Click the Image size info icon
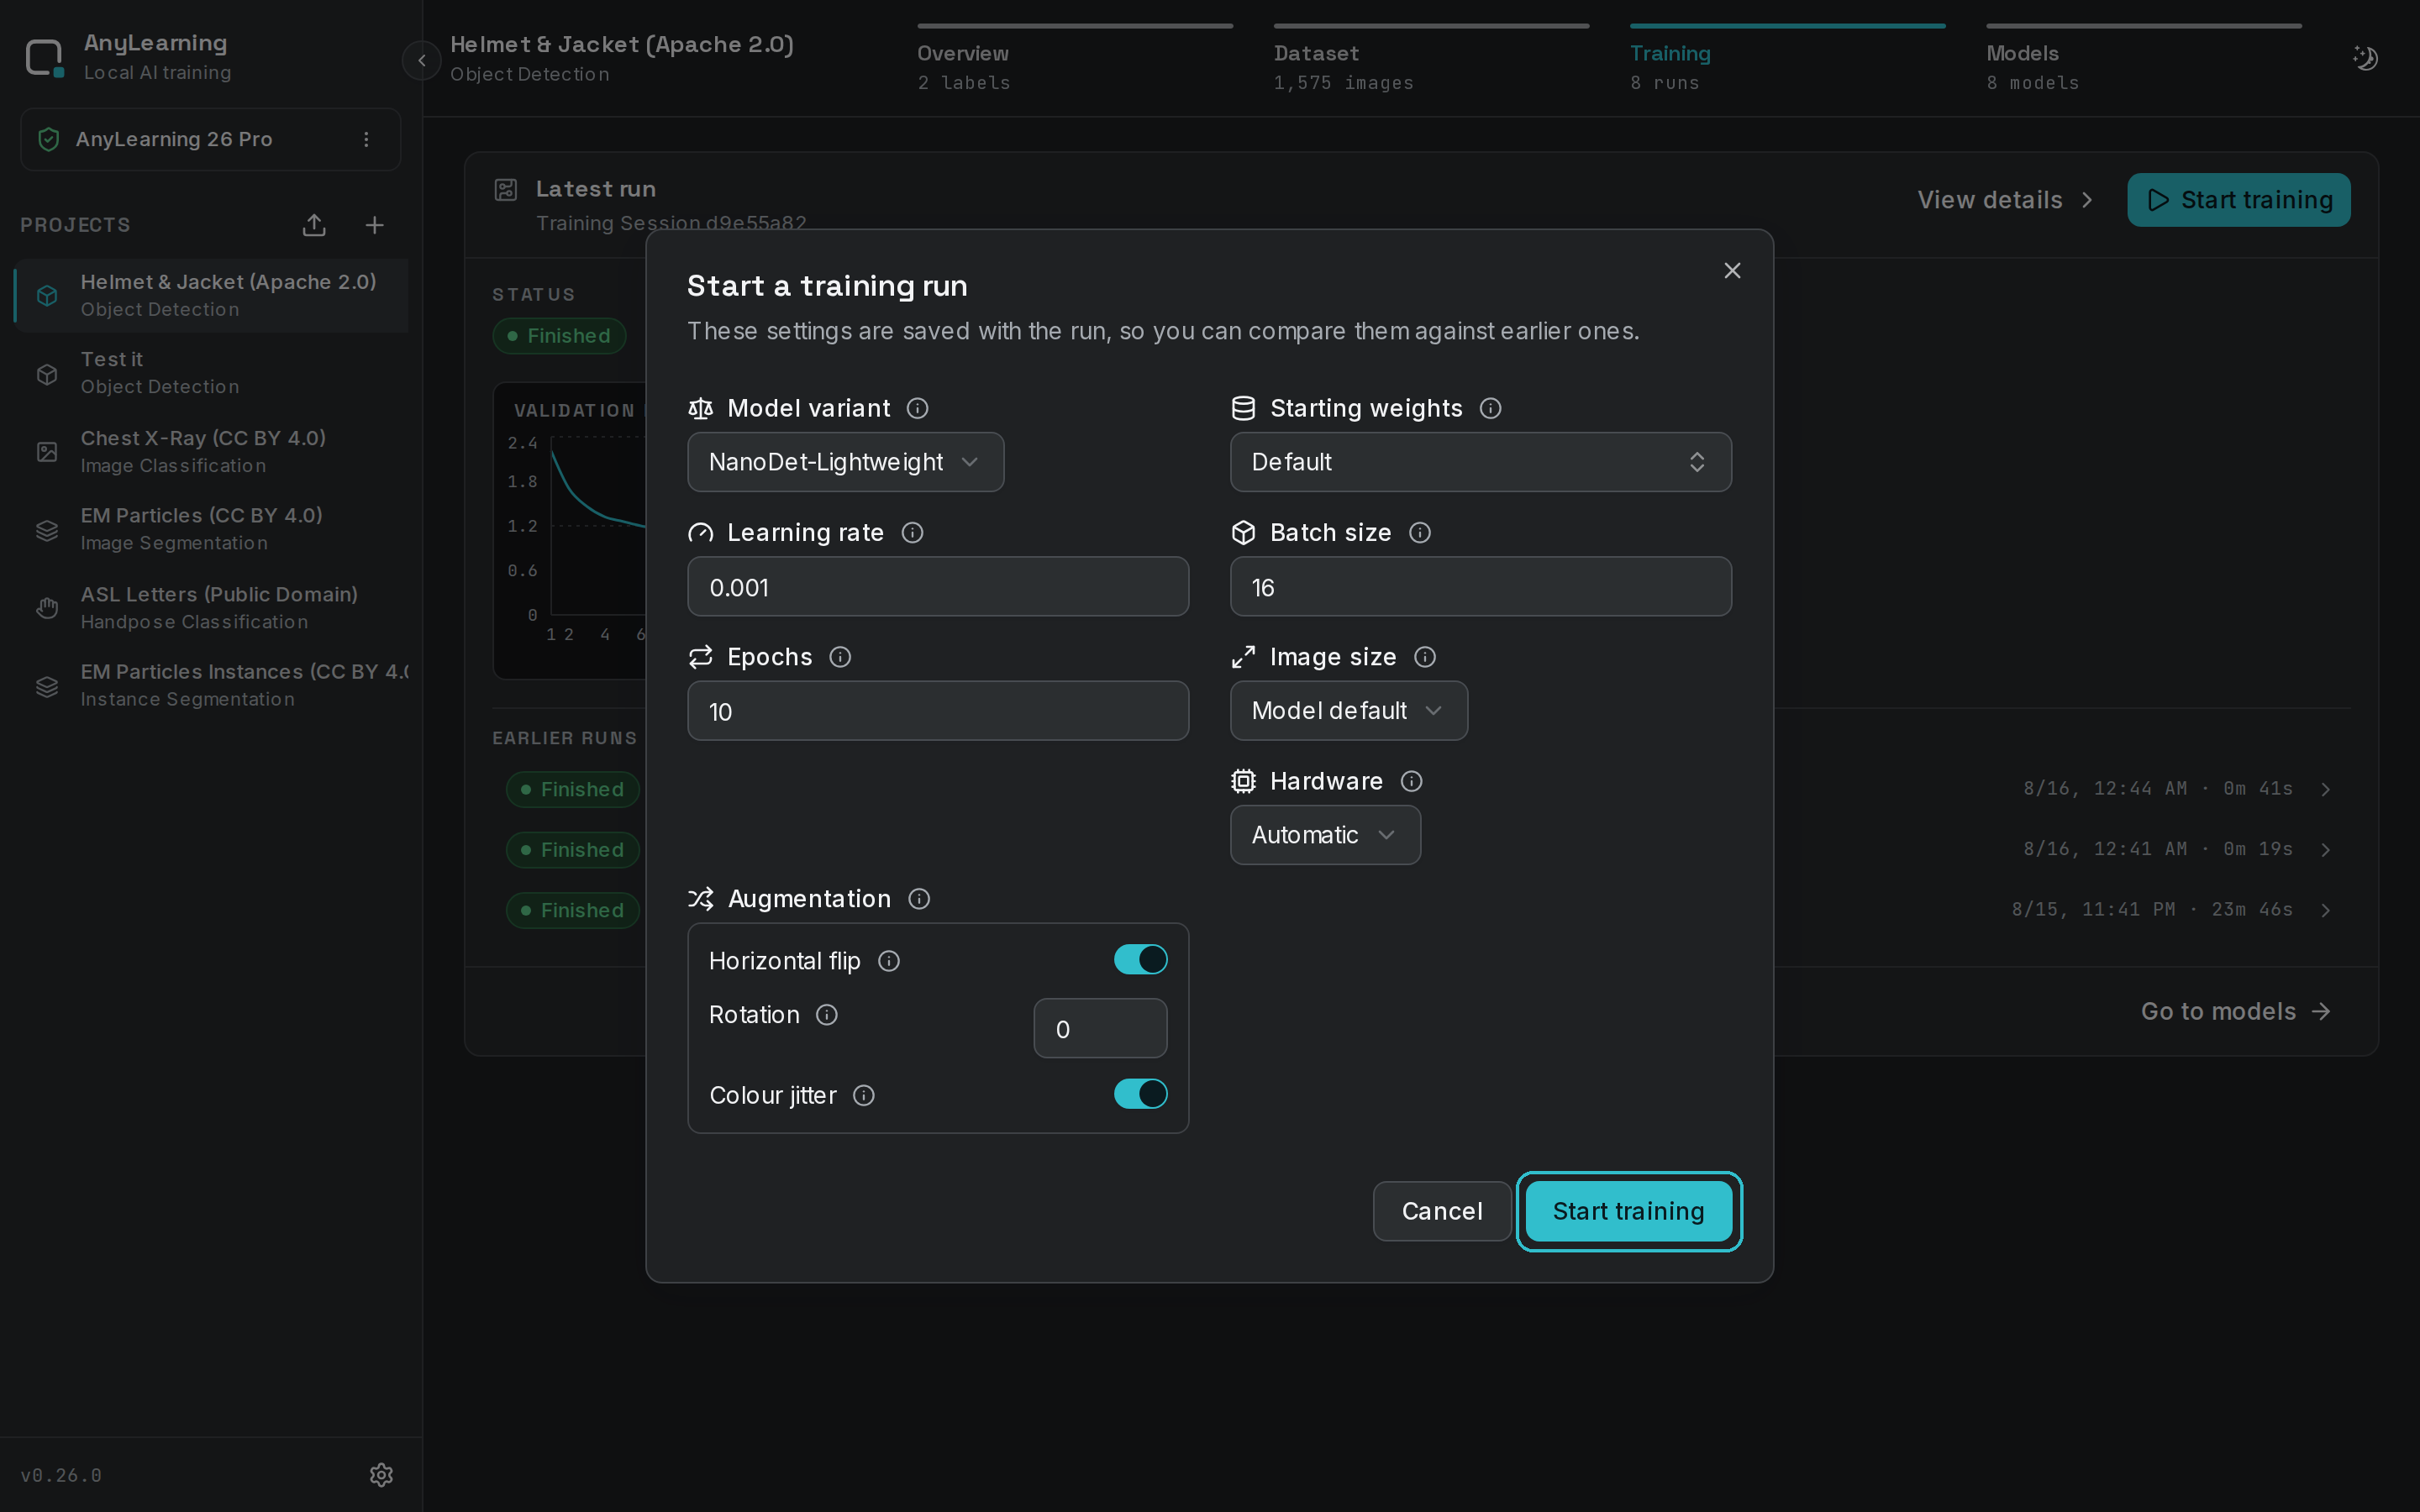The image size is (2420, 1512). click(1425, 657)
